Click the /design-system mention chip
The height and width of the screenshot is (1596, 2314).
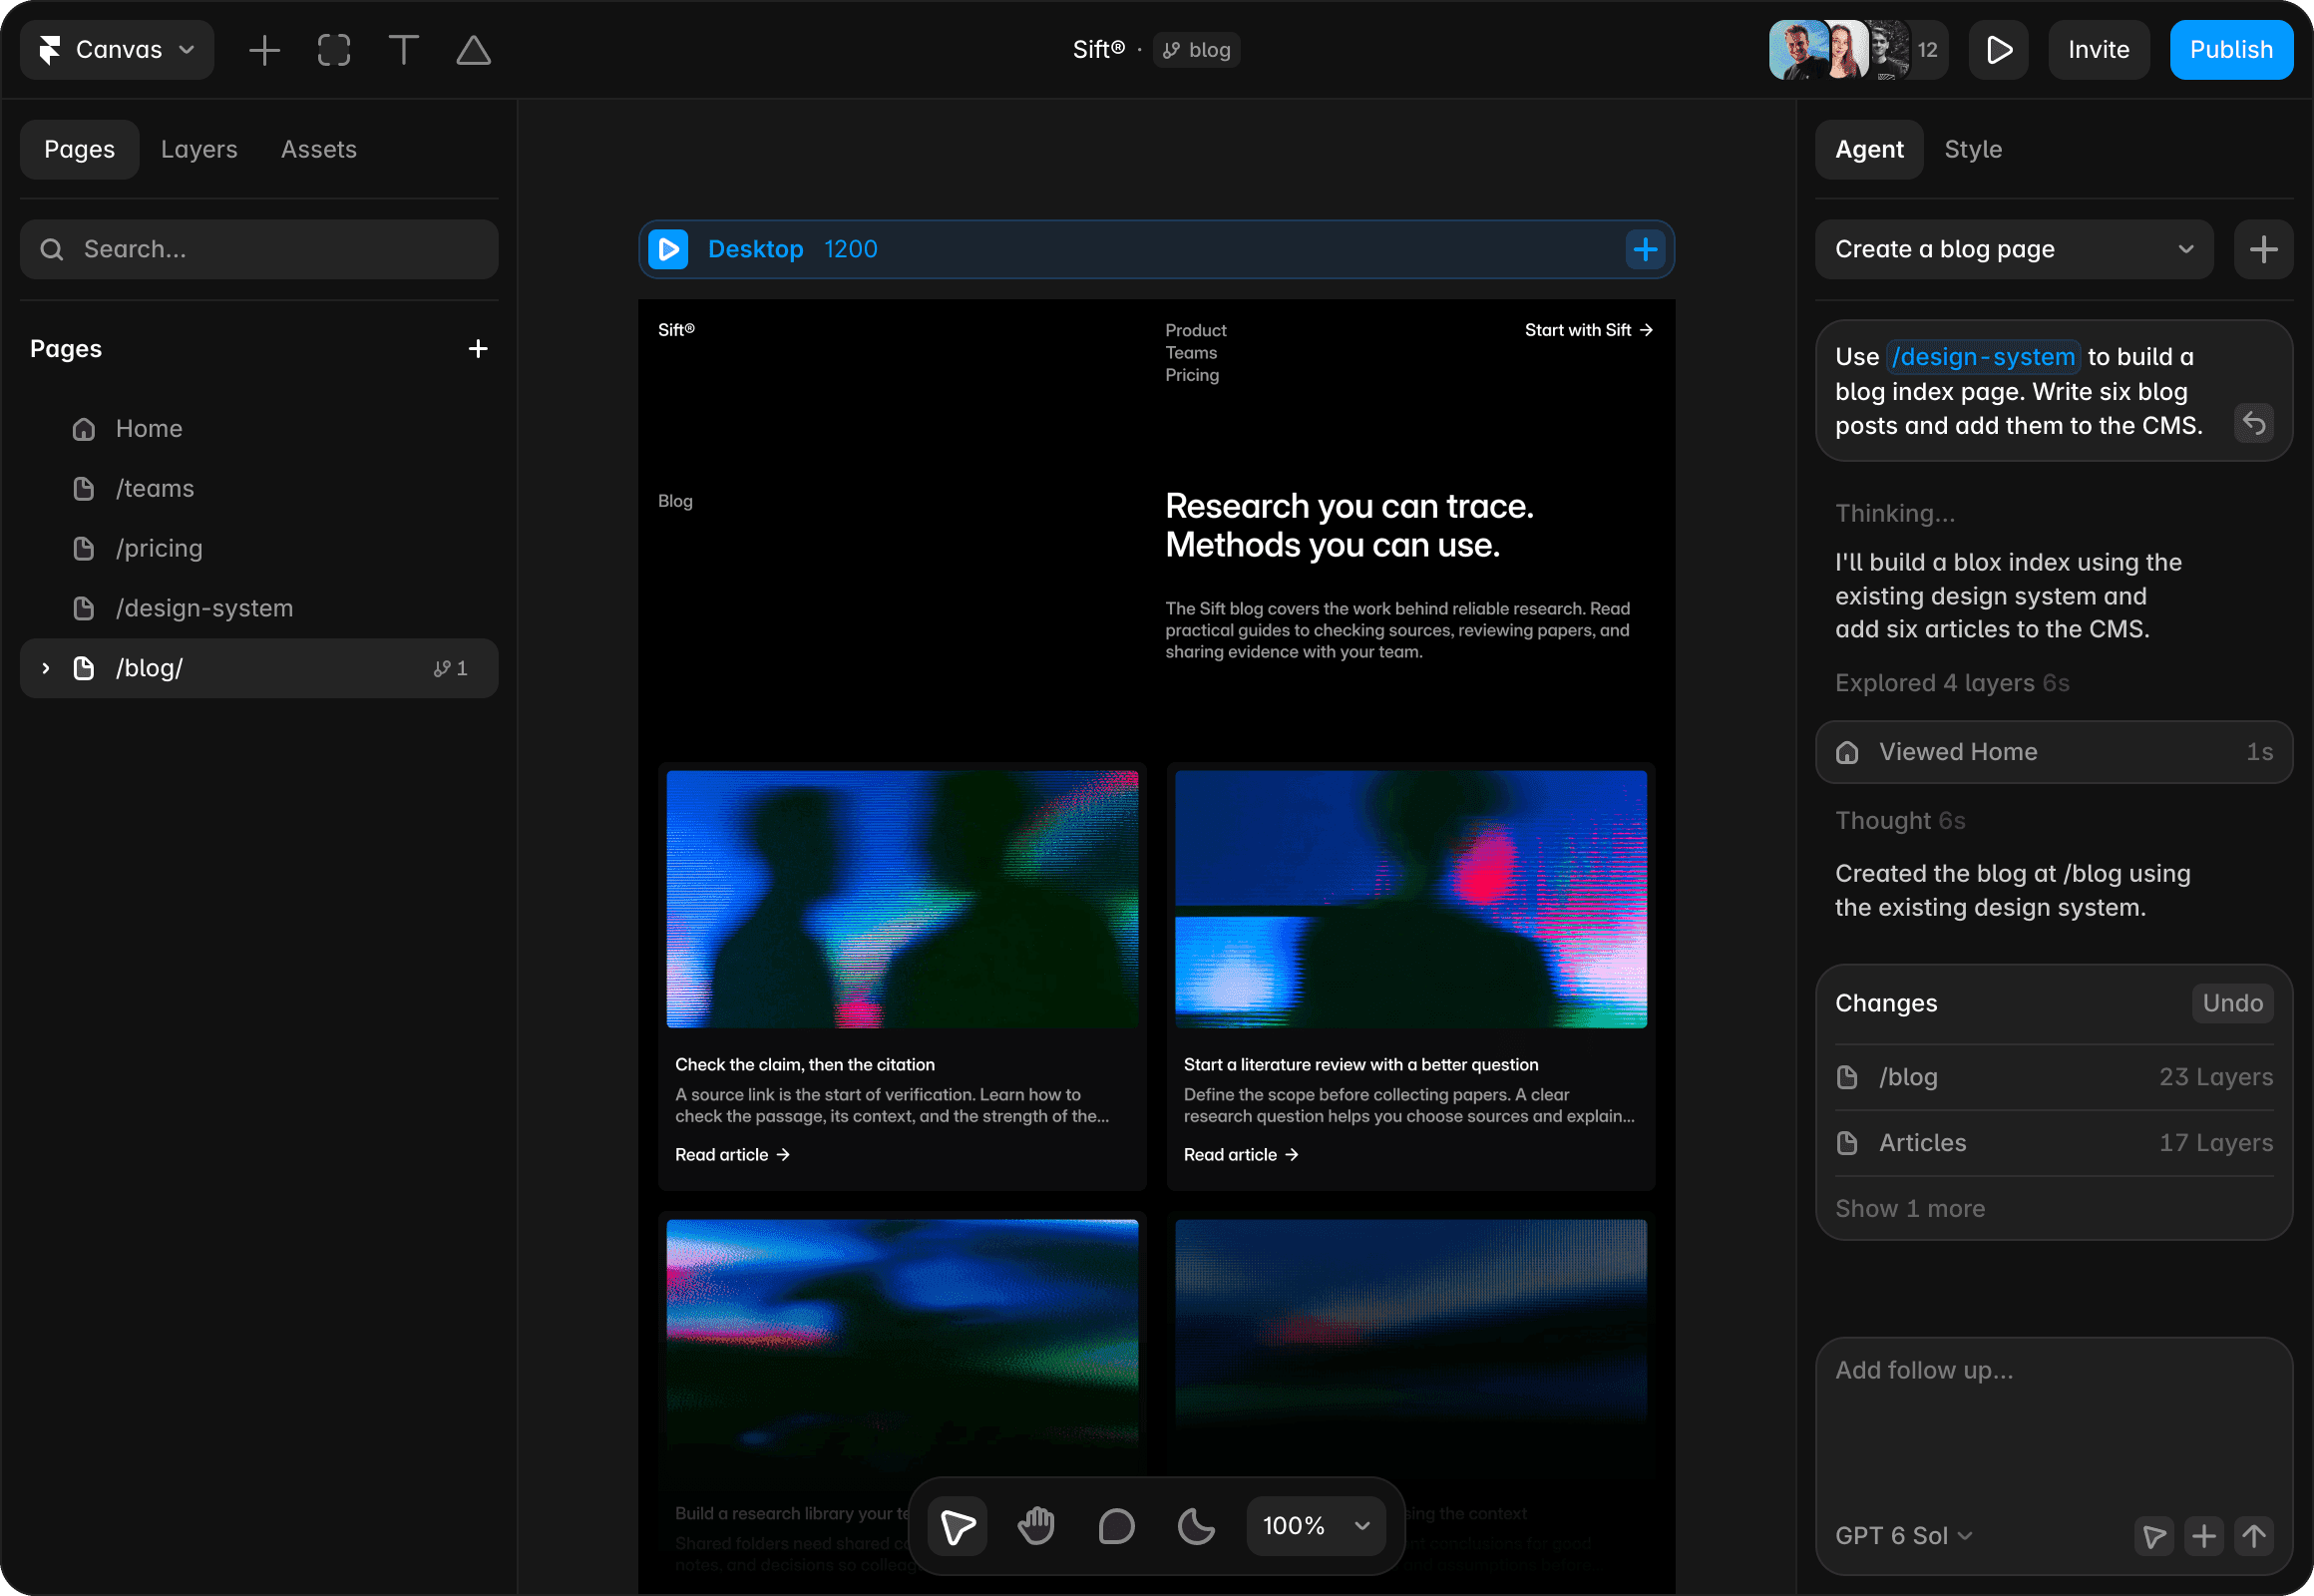[x=1983, y=357]
